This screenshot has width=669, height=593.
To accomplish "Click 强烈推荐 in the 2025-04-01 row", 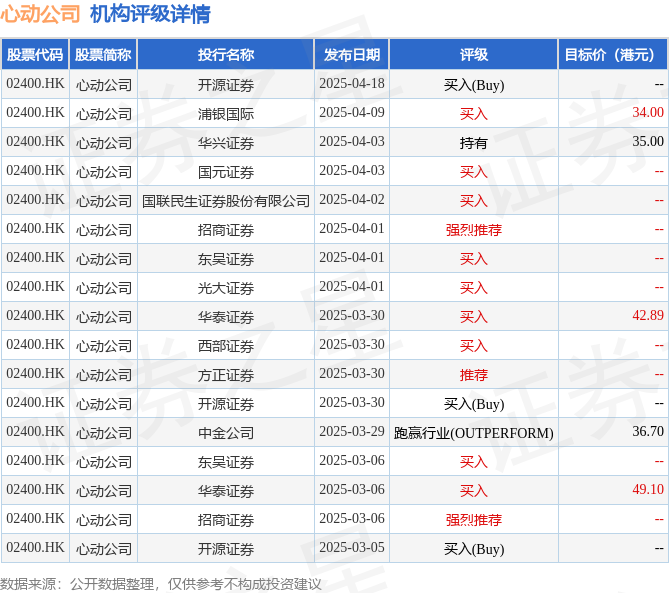I will pyautogui.click(x=474, y=230).
